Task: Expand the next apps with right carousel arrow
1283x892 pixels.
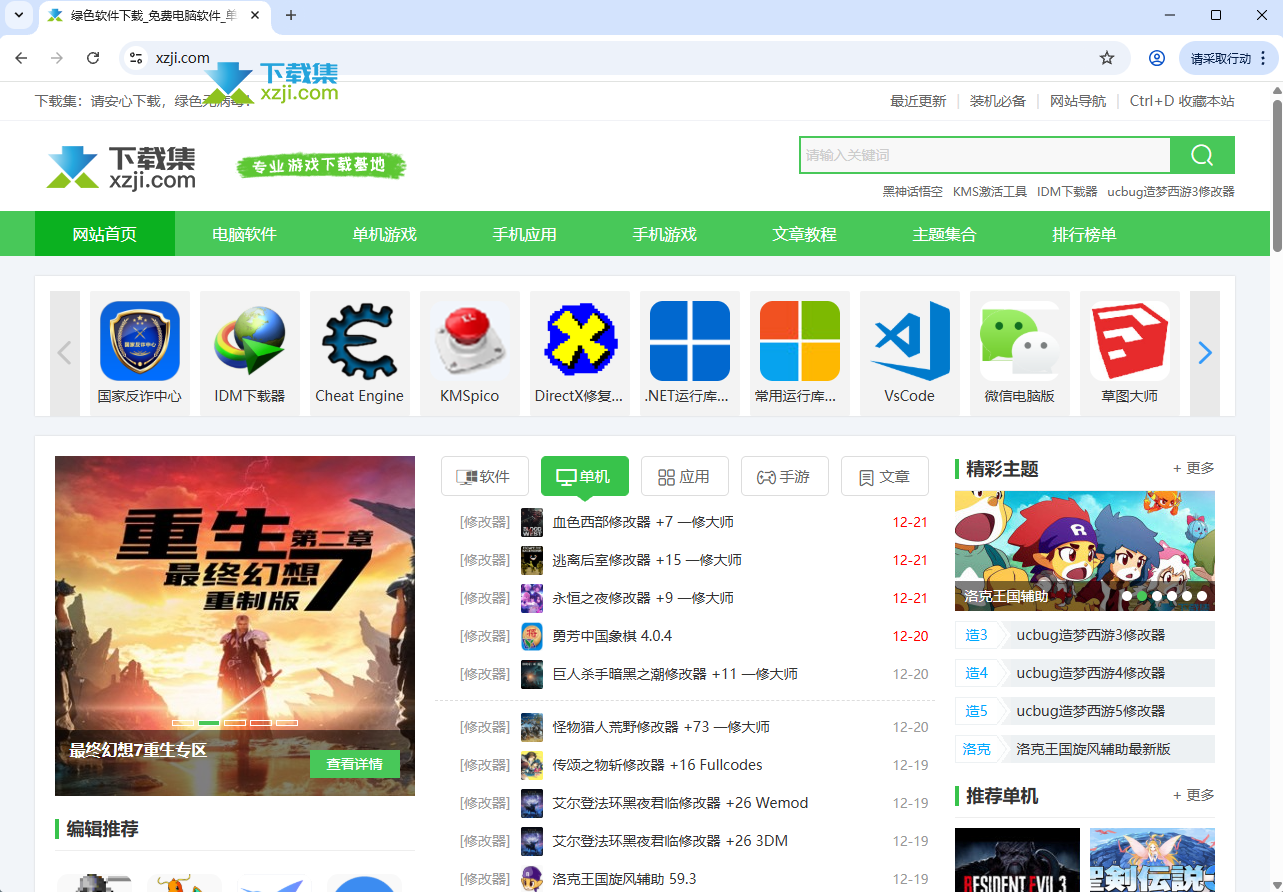Action: [x=1204, y=353]
